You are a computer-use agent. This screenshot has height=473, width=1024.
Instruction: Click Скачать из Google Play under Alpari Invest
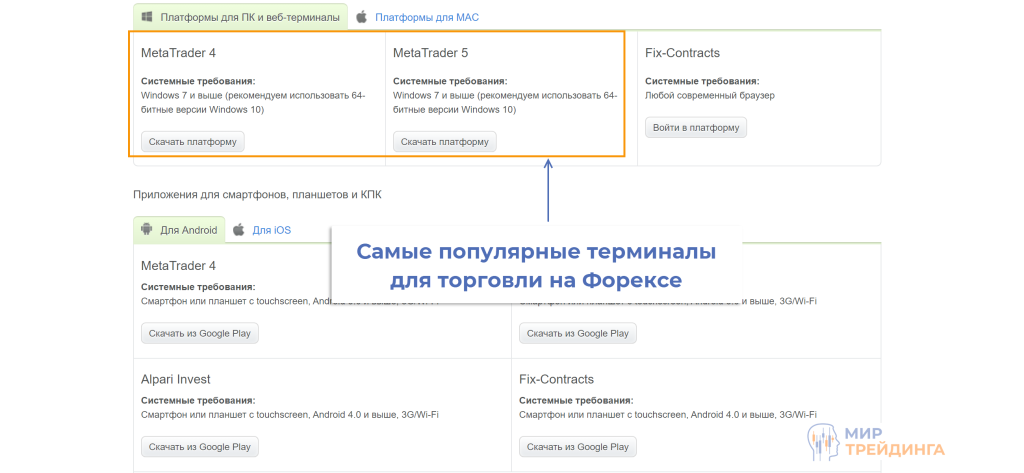click(199, 446)
